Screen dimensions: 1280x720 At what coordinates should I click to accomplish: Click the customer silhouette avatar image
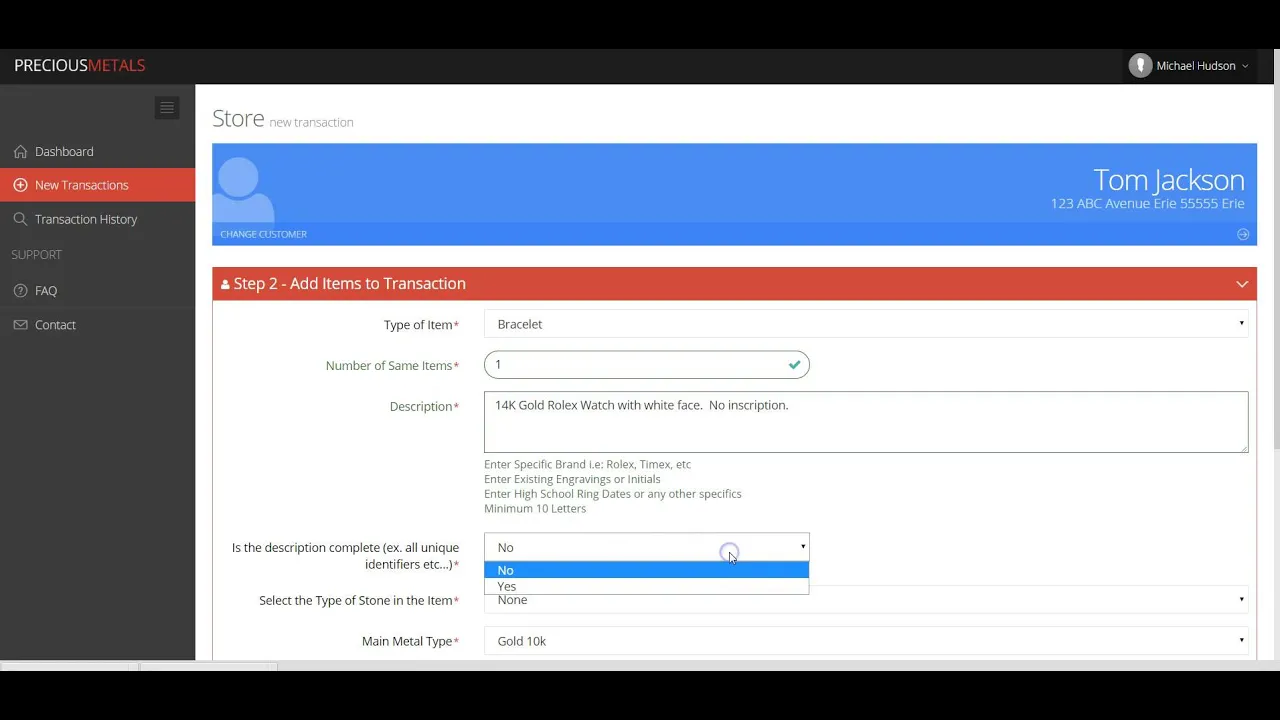[x=244, y=189]
